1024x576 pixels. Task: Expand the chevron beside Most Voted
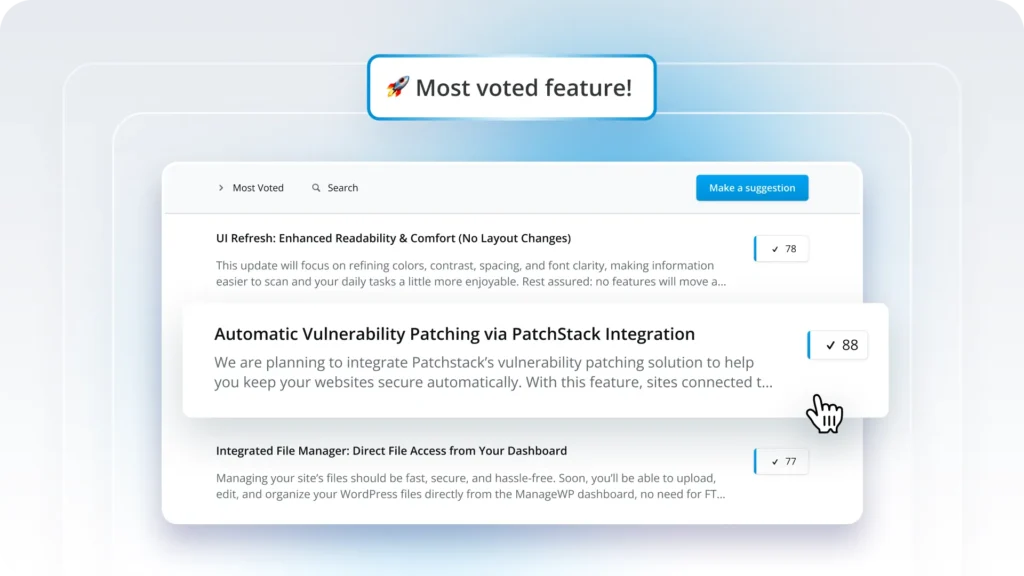(220, 188)
